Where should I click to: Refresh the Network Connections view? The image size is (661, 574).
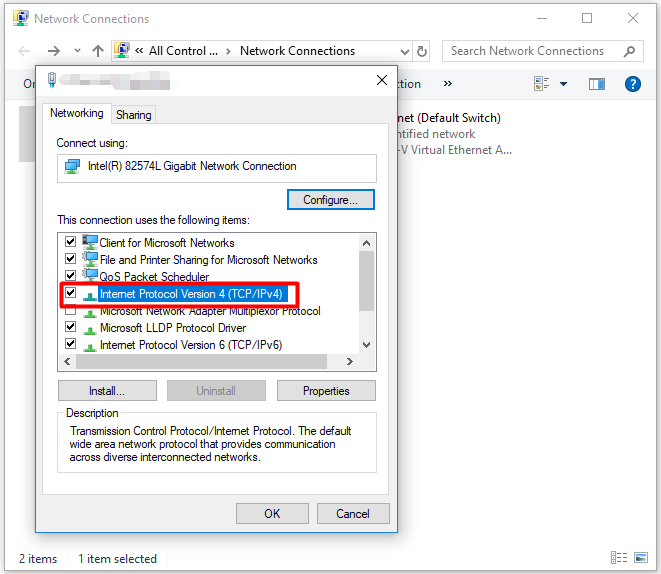(x=422, y=51)
